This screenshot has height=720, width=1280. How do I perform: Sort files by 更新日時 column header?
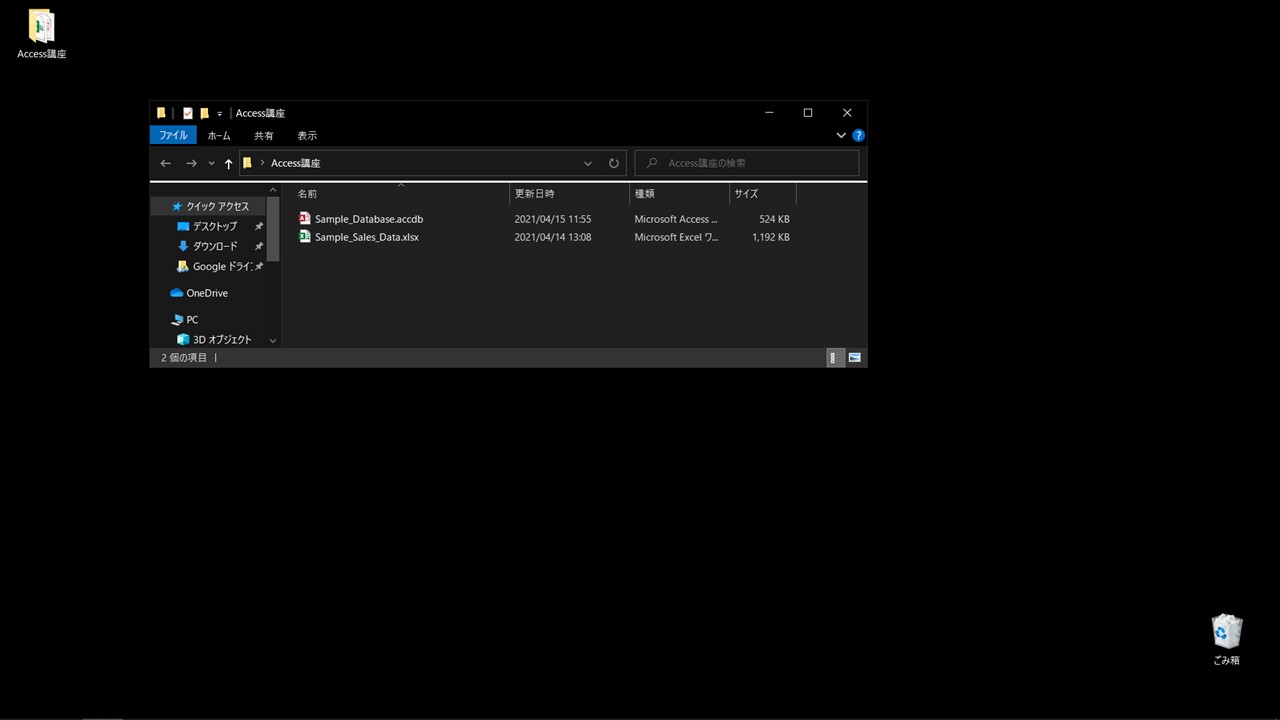[534, 194]
